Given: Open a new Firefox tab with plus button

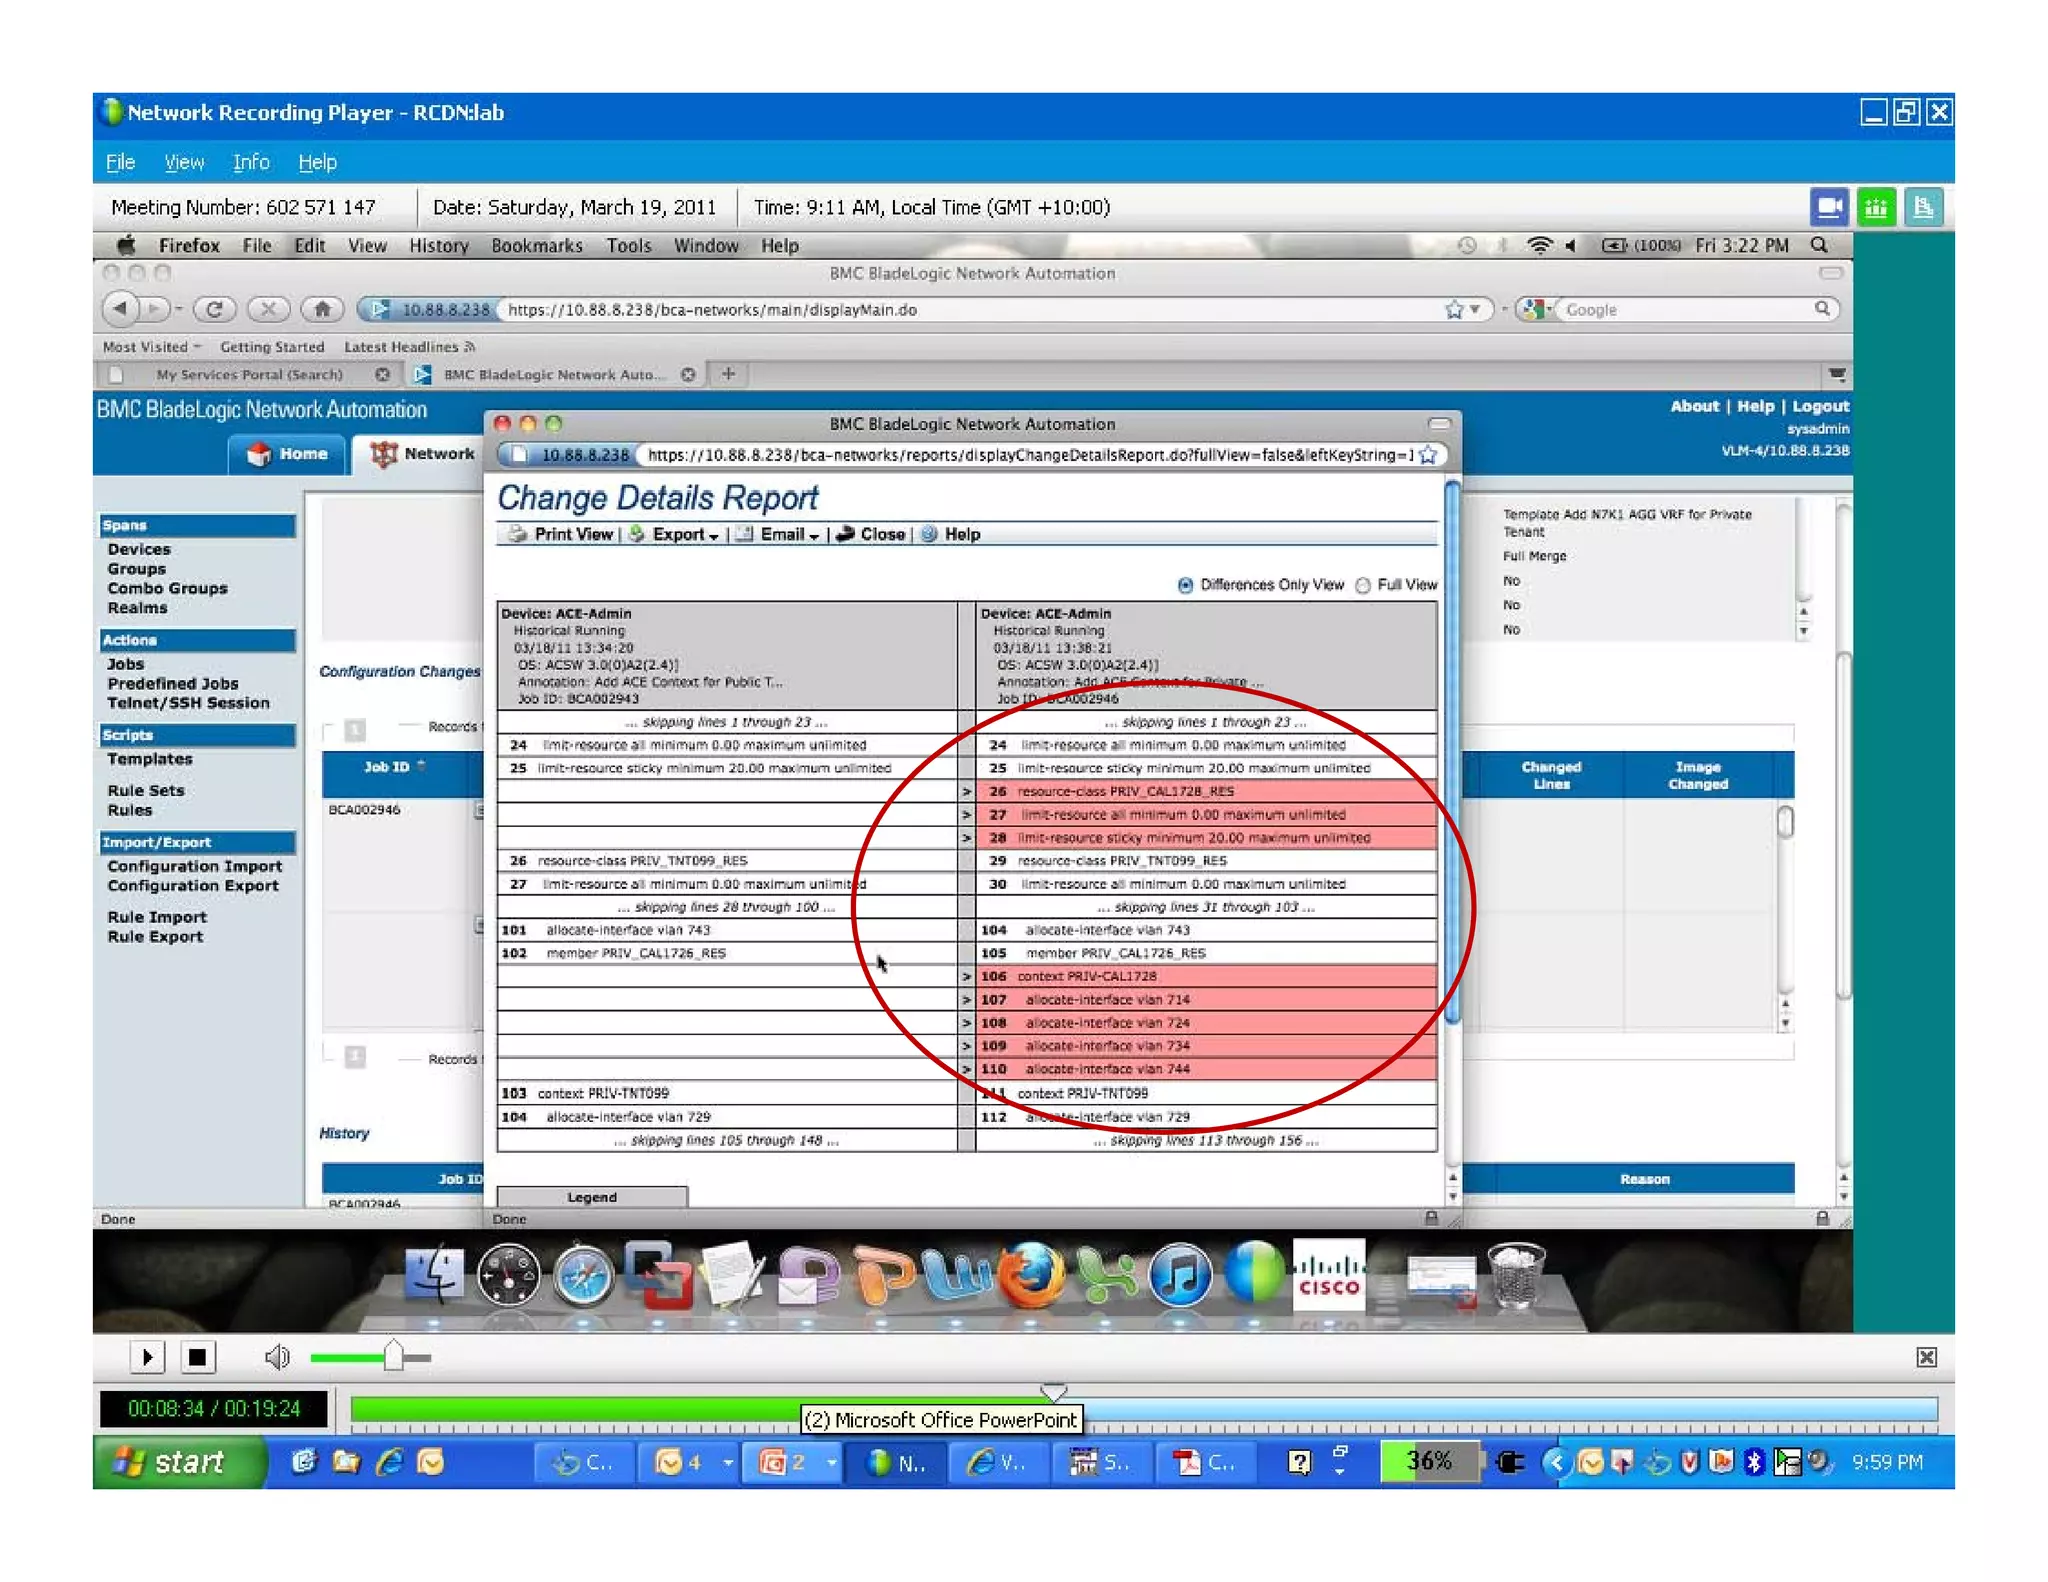Looking at the screenshot, I should pos(729,374).
